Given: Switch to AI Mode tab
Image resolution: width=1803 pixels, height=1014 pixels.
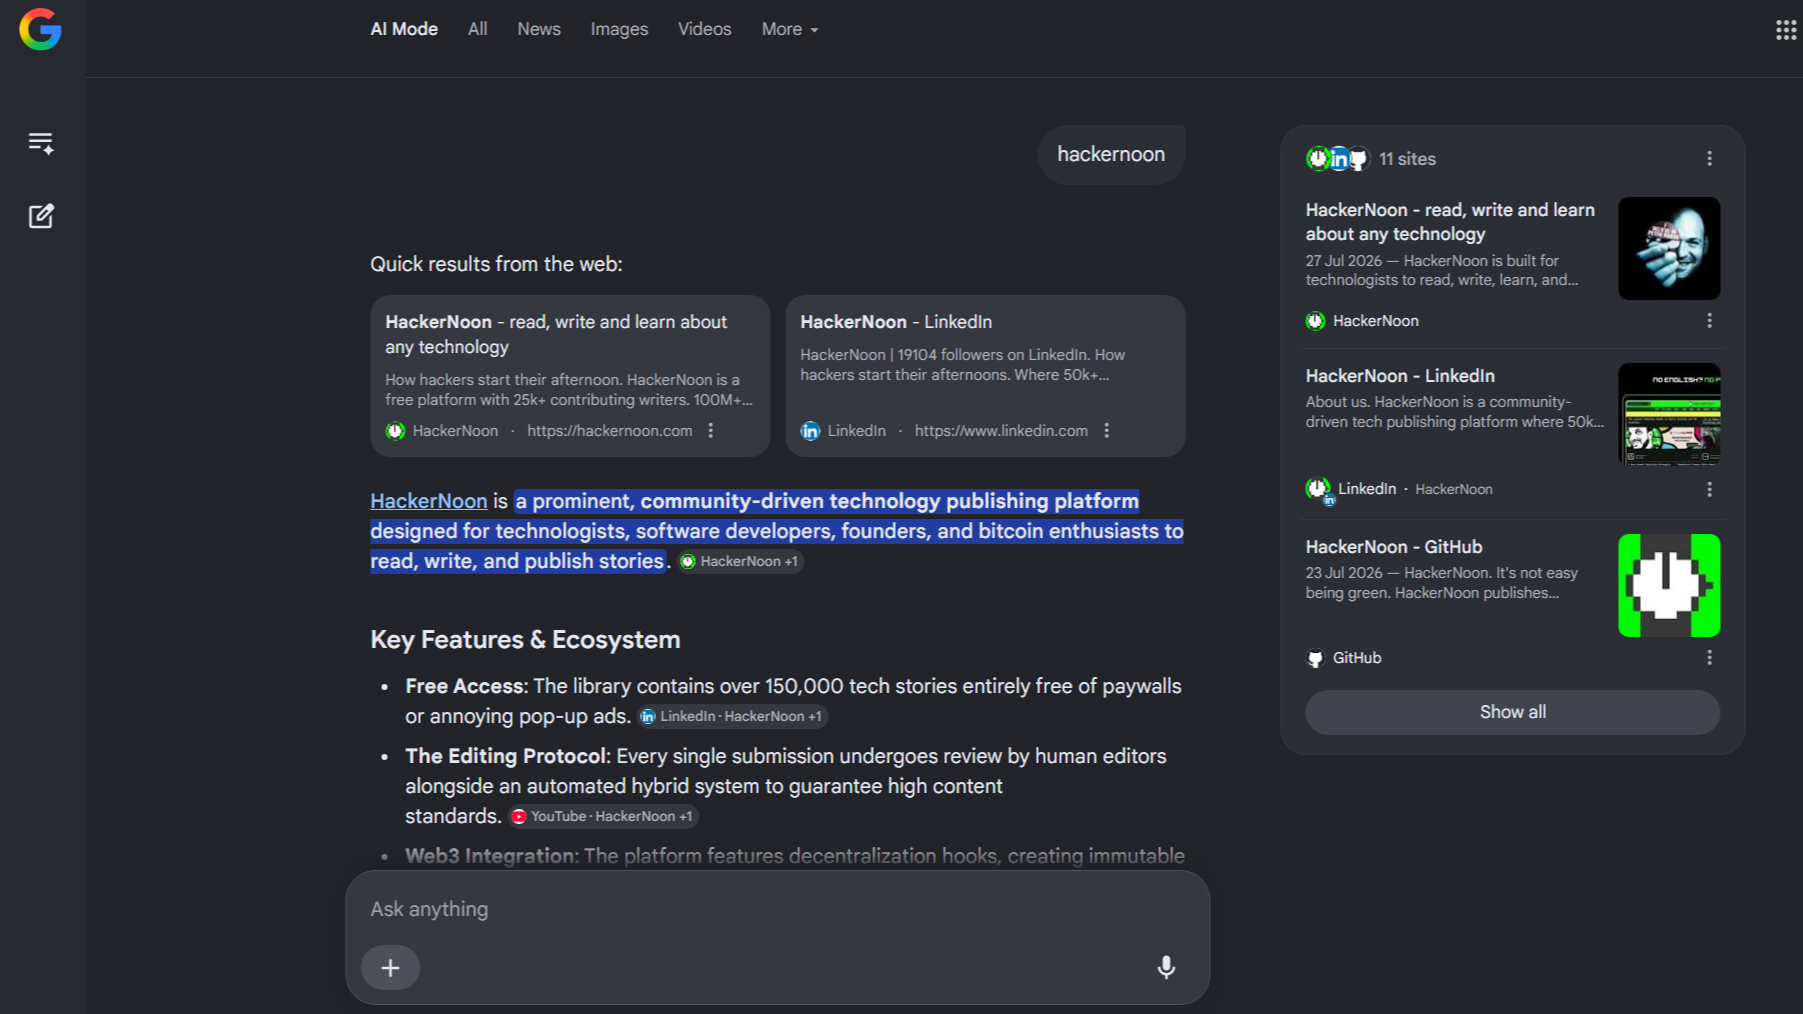Looking at the screenshot, I should [404, 30].
